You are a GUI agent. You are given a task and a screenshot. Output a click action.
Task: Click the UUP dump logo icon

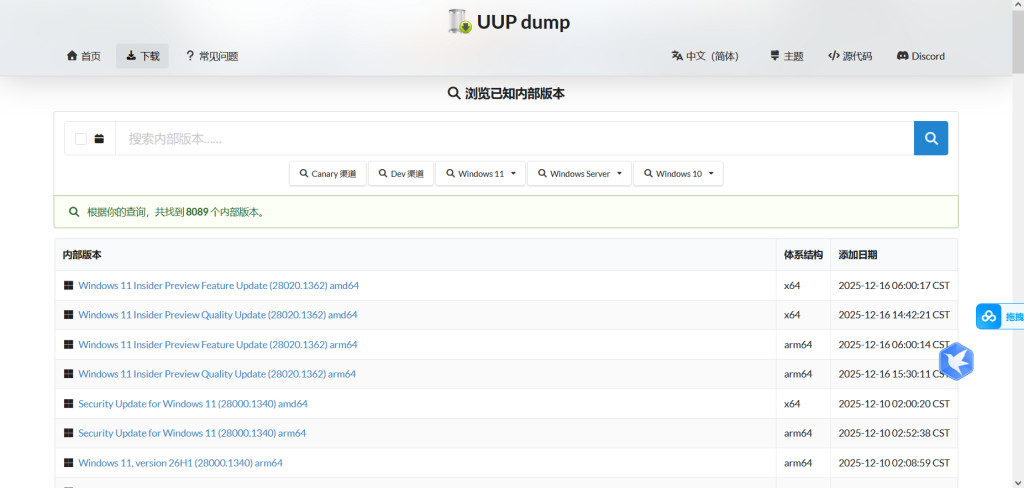[x=459, y=21]
